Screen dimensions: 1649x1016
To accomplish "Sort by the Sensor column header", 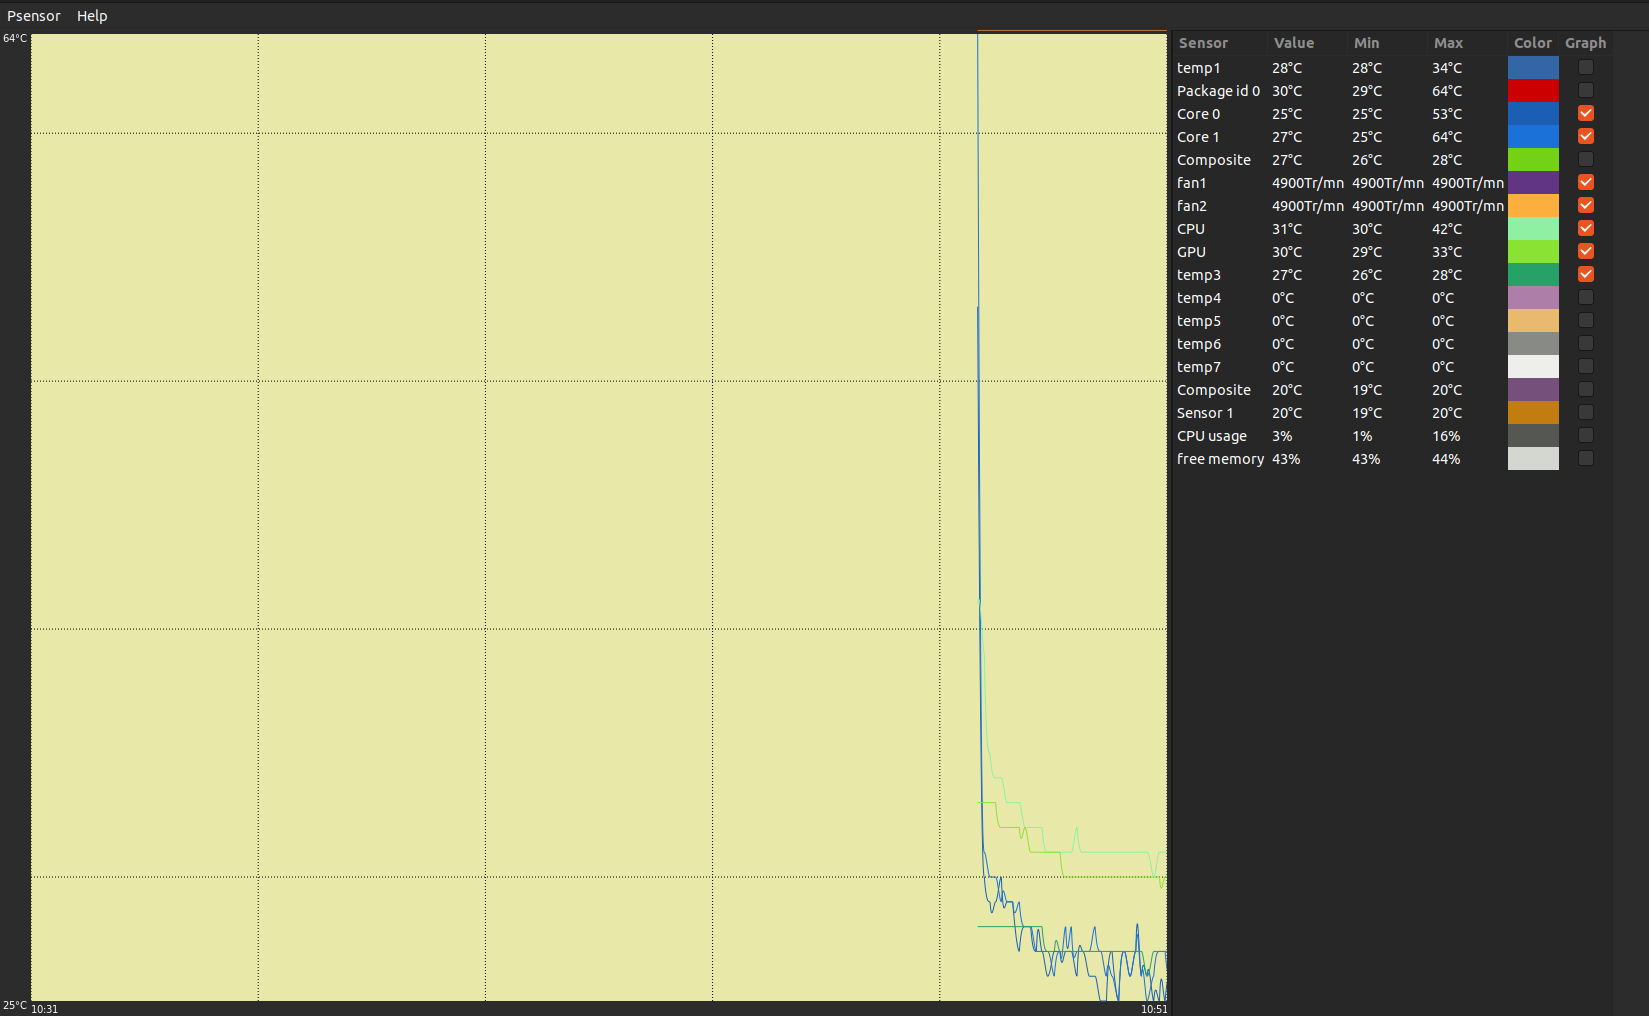I will [x=1203, y=43].
